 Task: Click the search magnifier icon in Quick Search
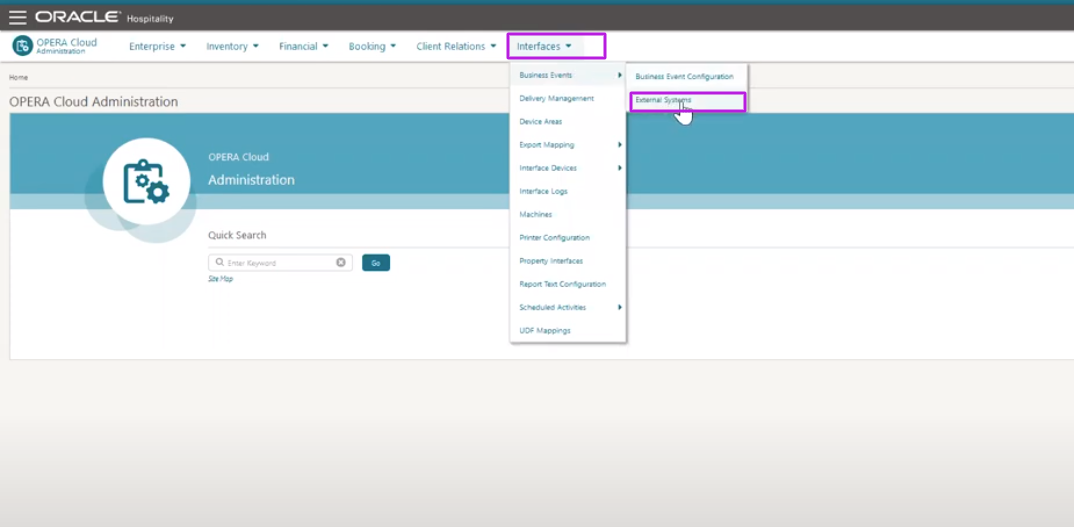219,262
